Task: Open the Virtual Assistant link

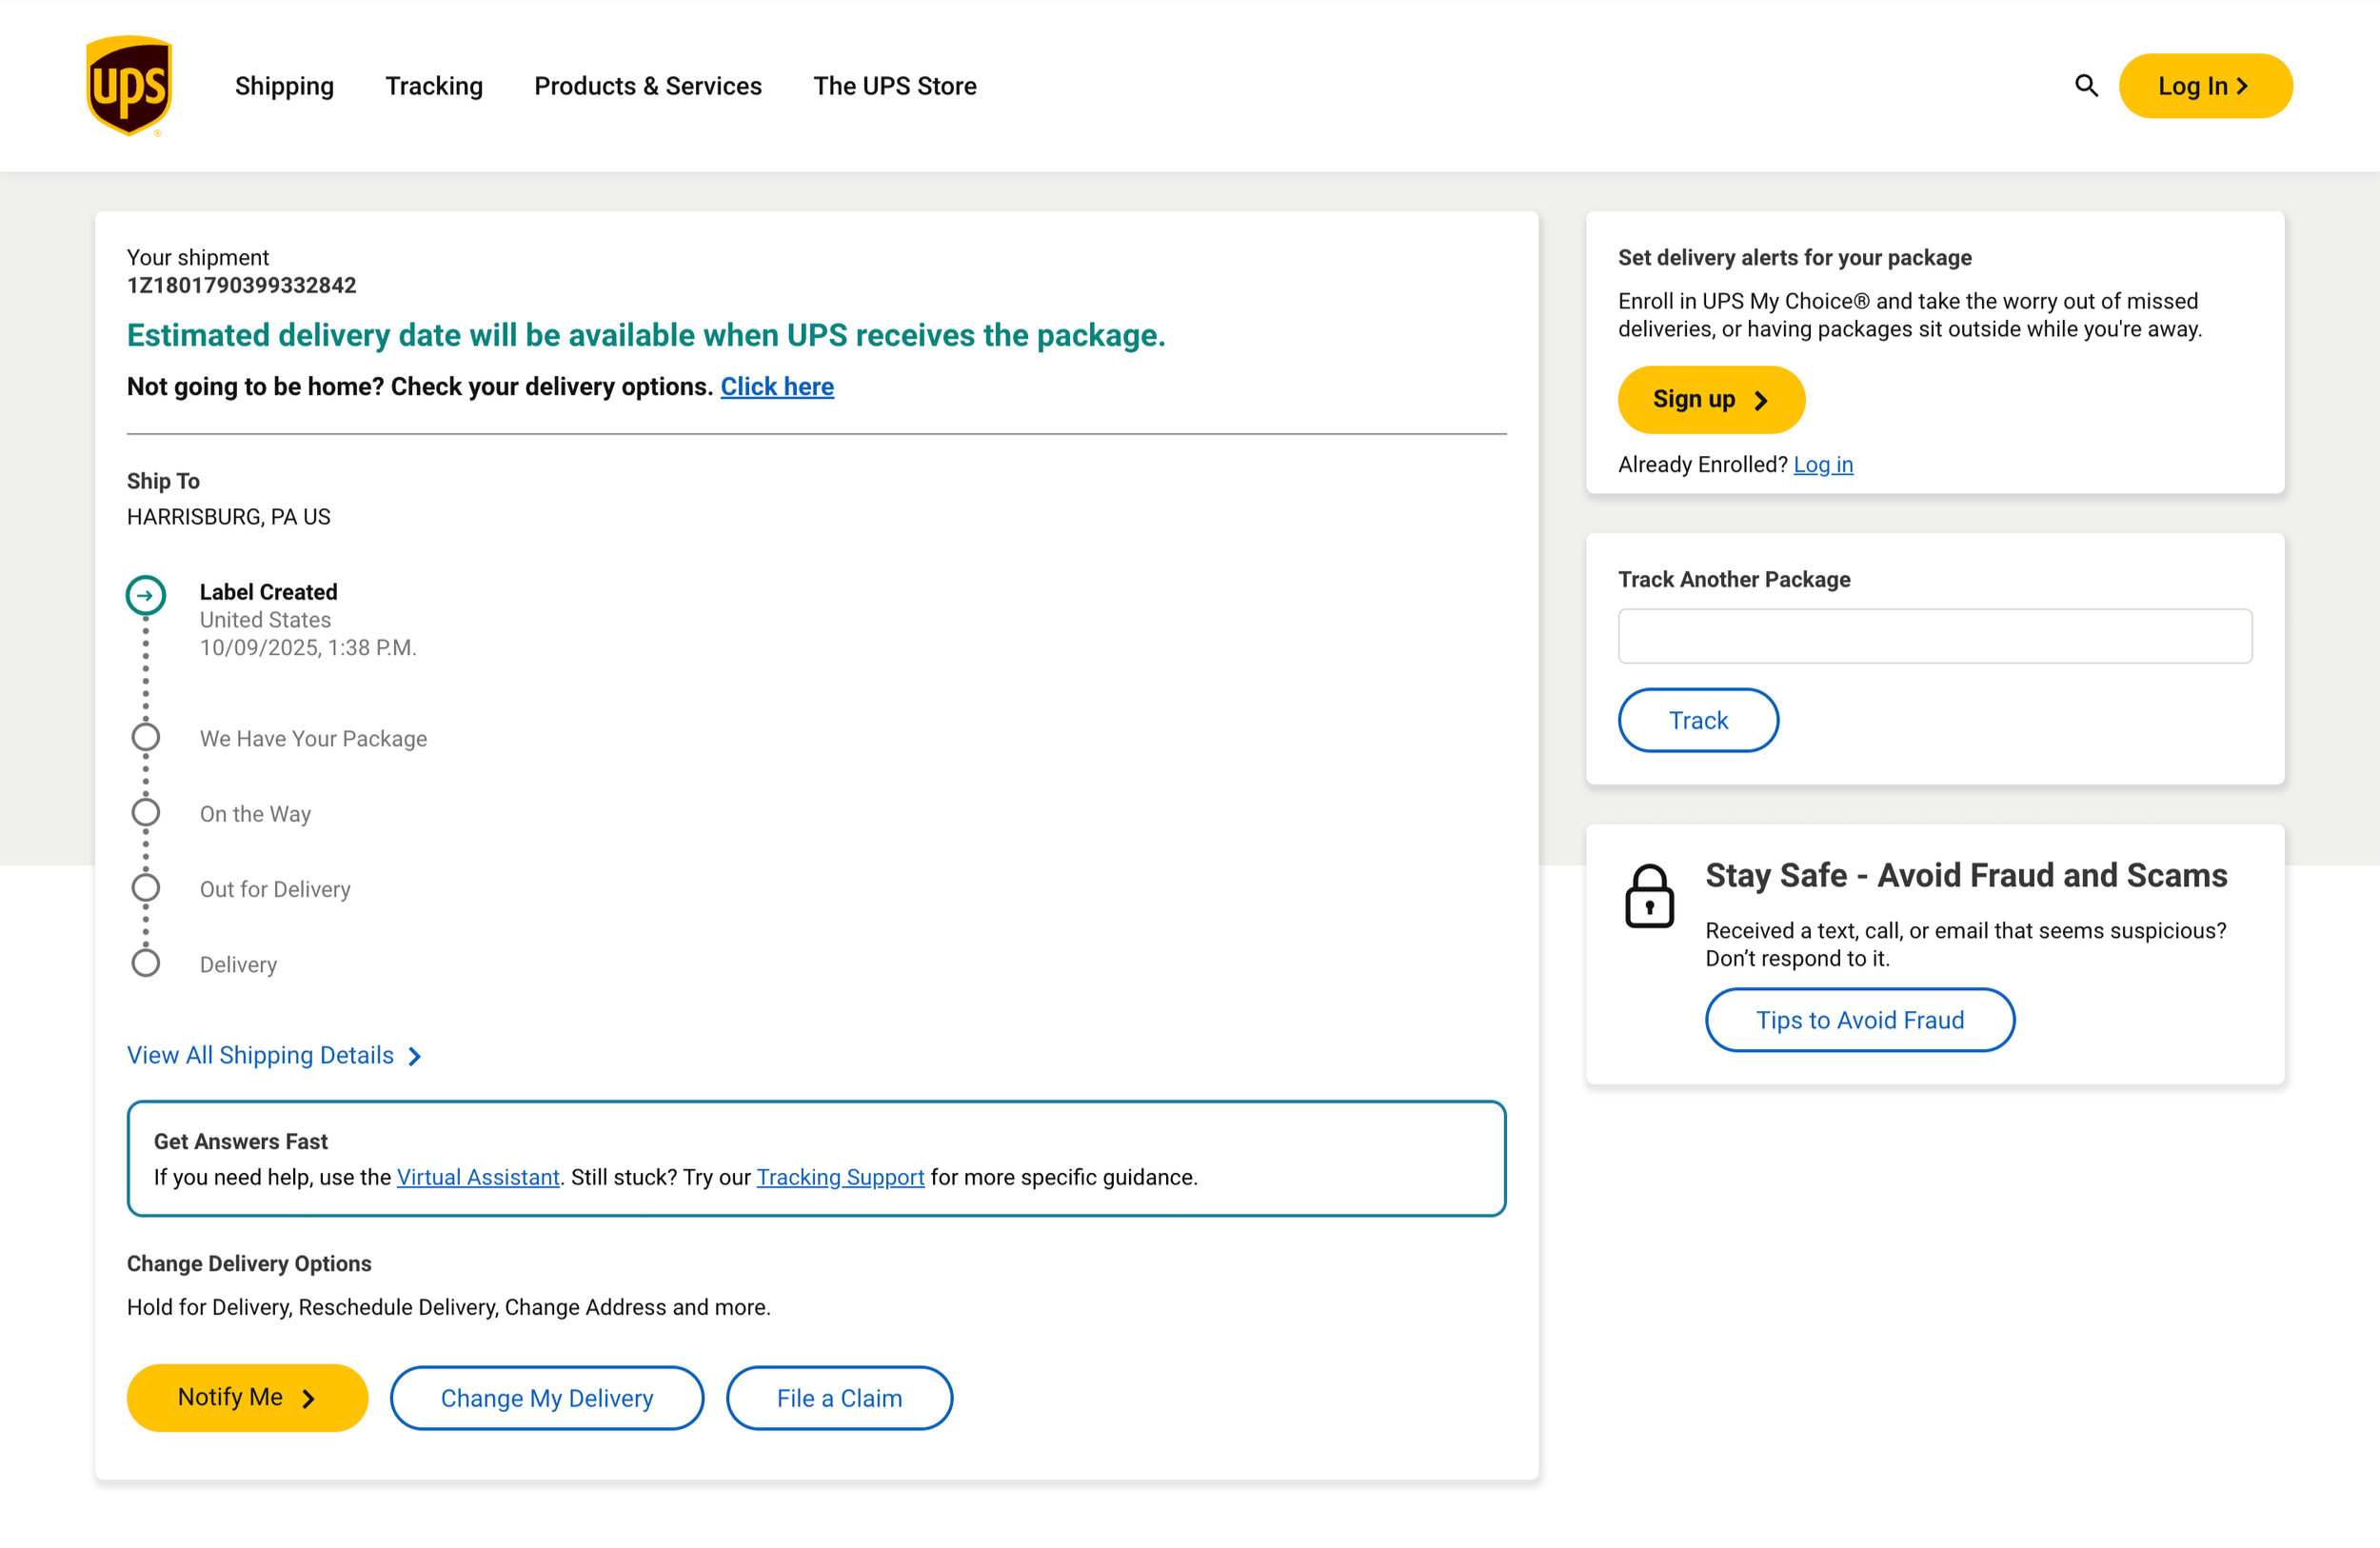Action: 478,1177
